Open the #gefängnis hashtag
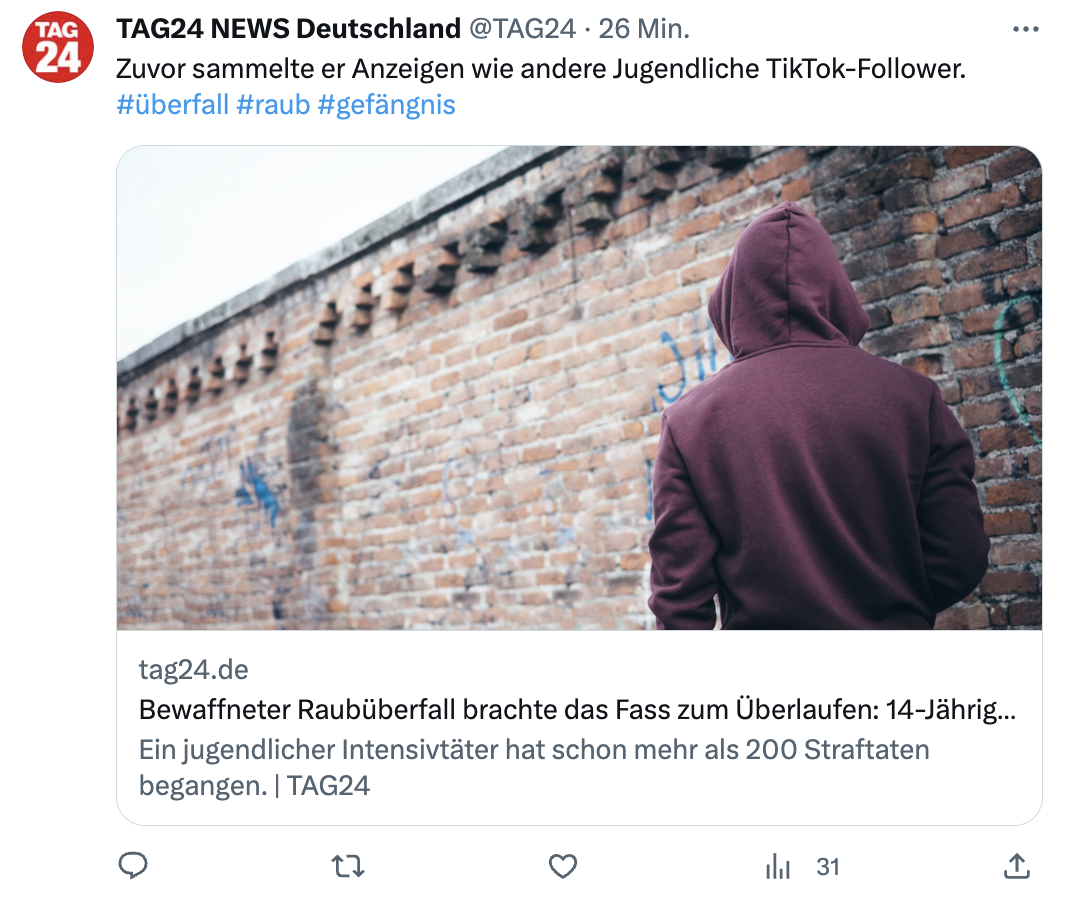This screenshot has width=1070, height=902. coord(386,105)
